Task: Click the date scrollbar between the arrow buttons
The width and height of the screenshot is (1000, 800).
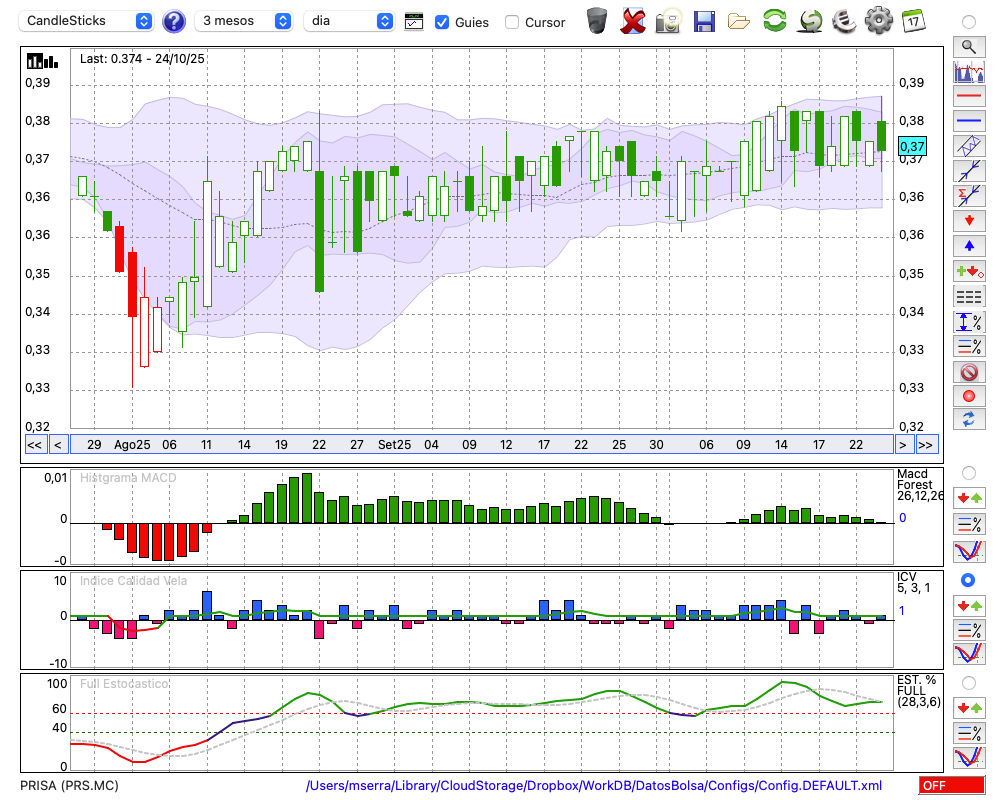Action: pos(482,445)
